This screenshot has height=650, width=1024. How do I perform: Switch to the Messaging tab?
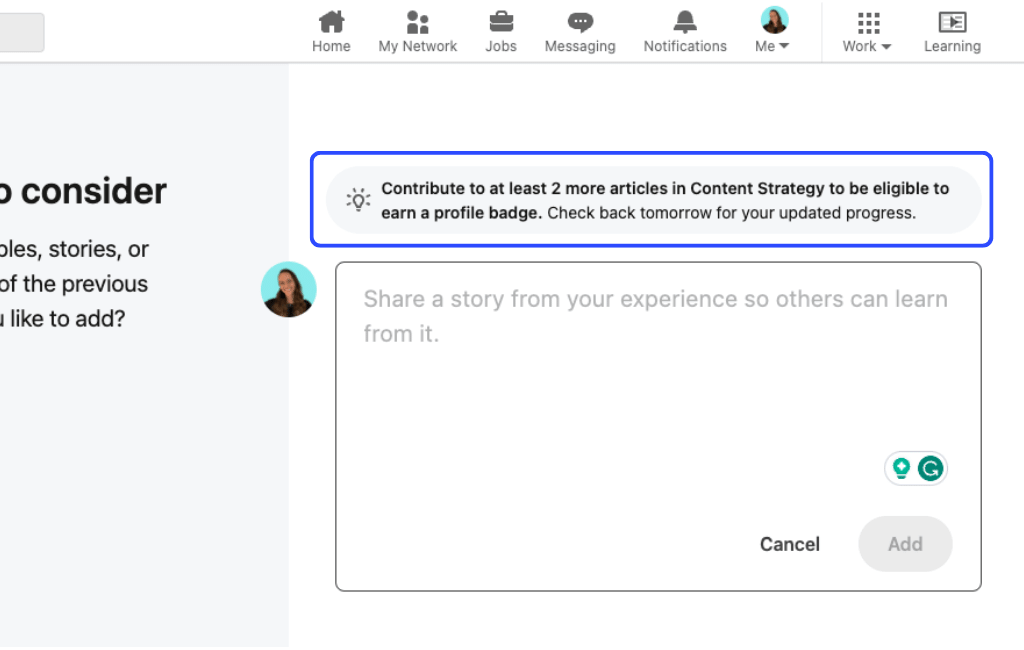coord(580,22)
